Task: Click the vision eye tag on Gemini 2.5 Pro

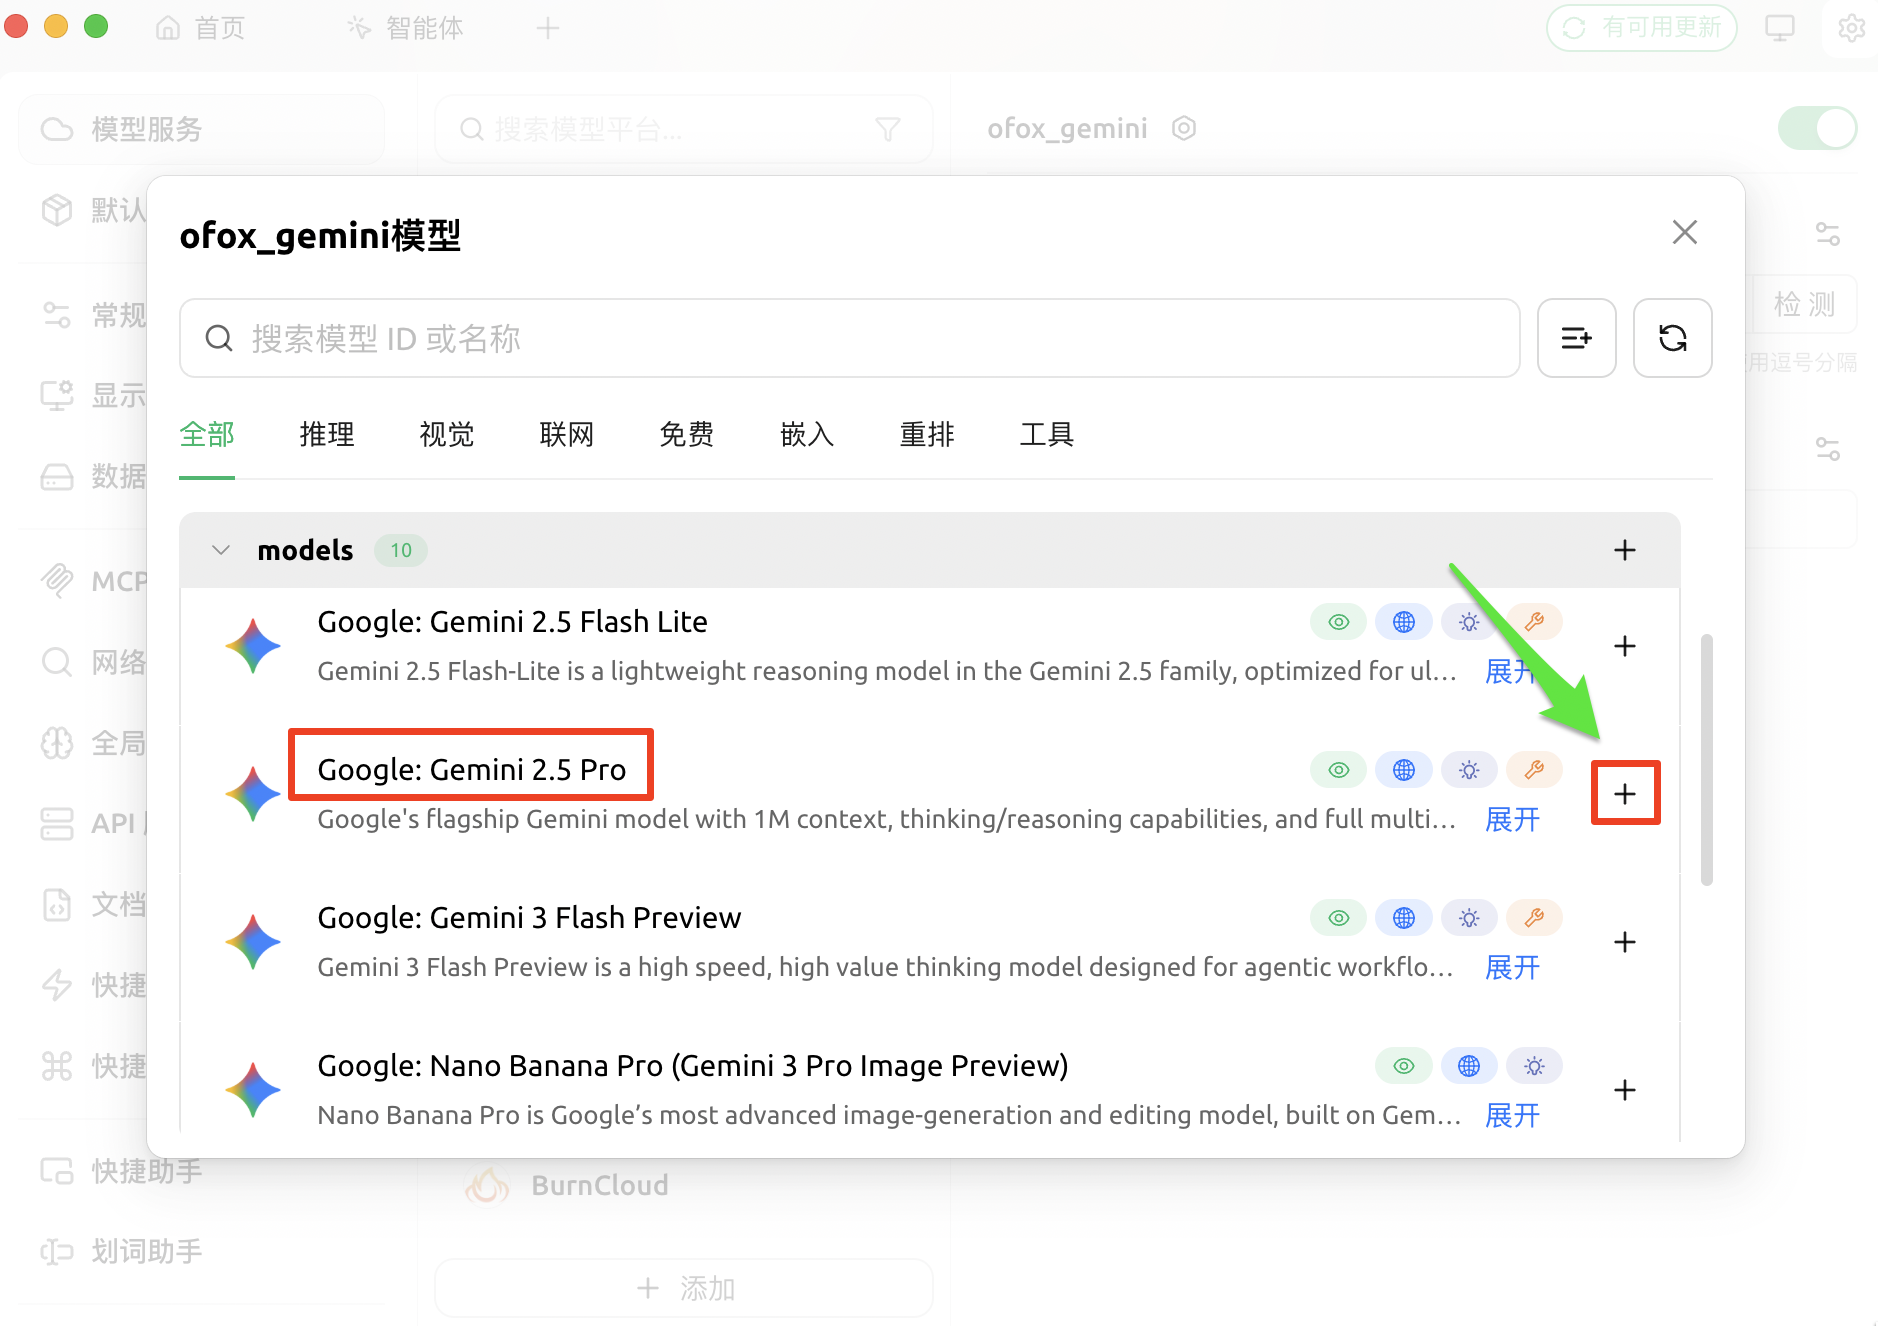Action: click(x=1339, y=770)
